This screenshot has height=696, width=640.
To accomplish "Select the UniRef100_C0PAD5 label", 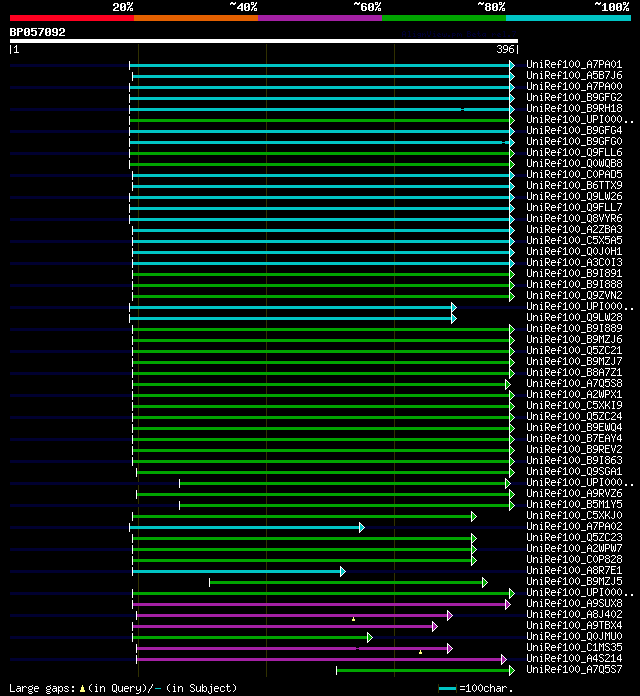I will point(574,174).
